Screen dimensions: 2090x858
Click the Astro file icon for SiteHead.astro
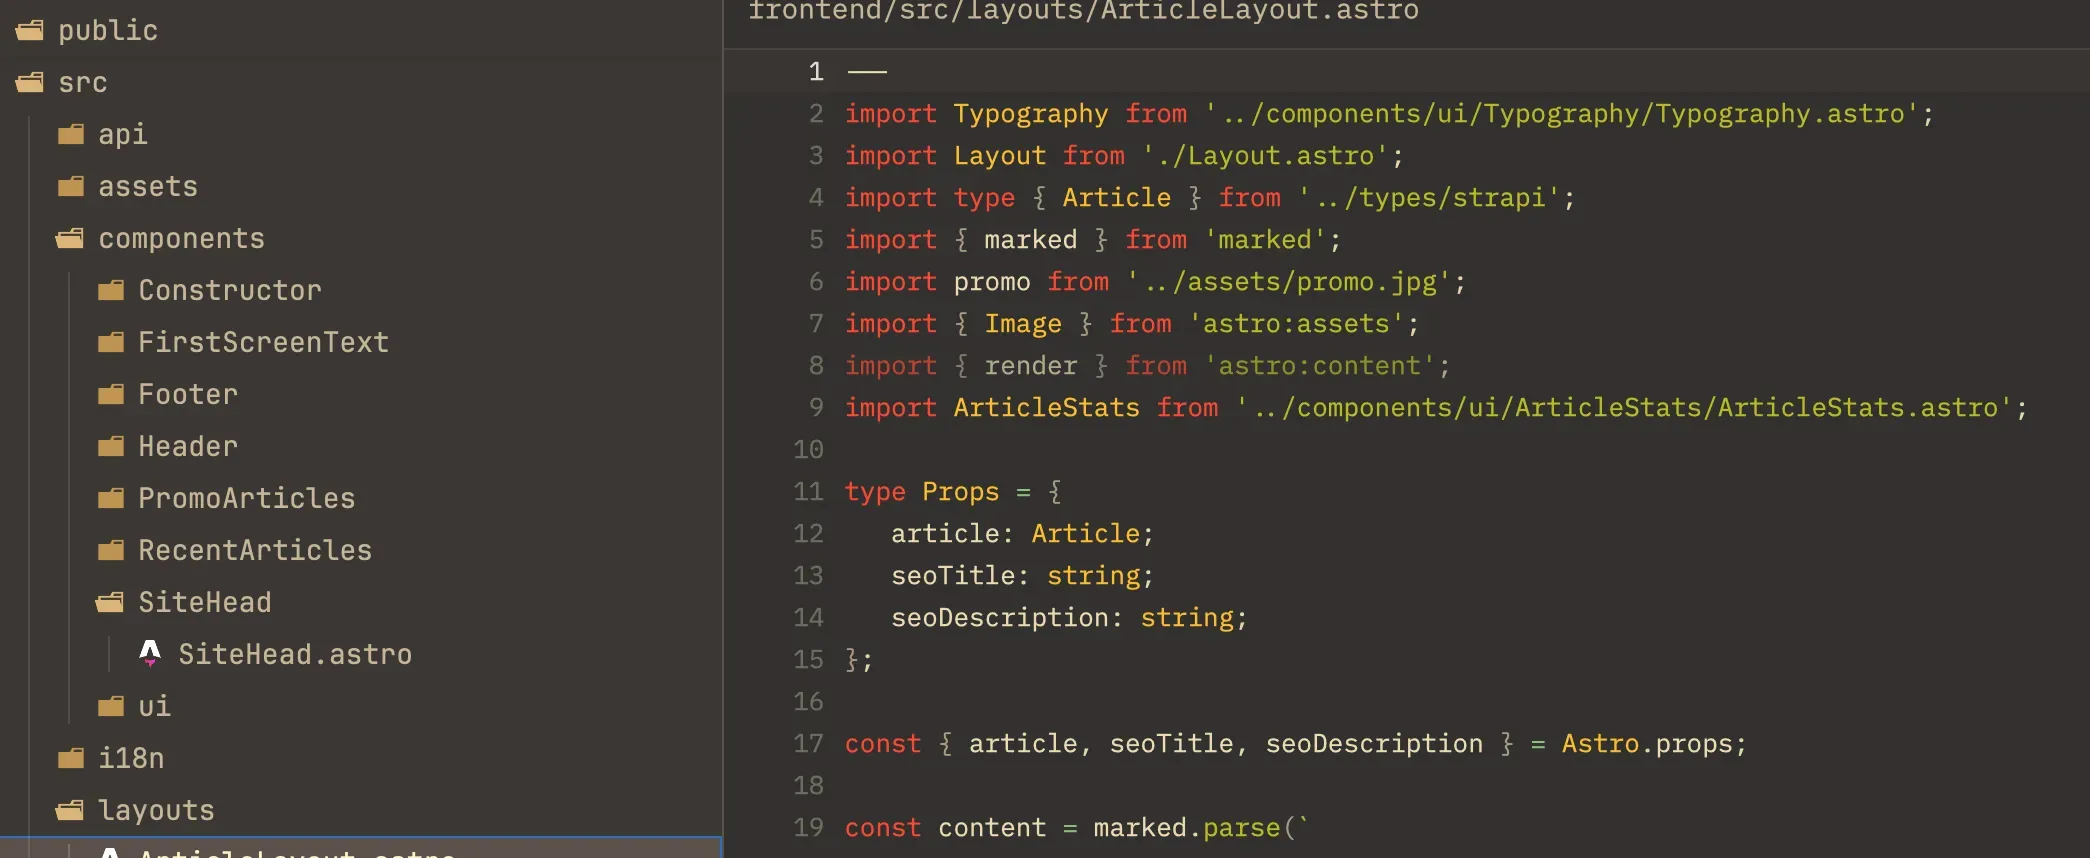pos(150,654)
